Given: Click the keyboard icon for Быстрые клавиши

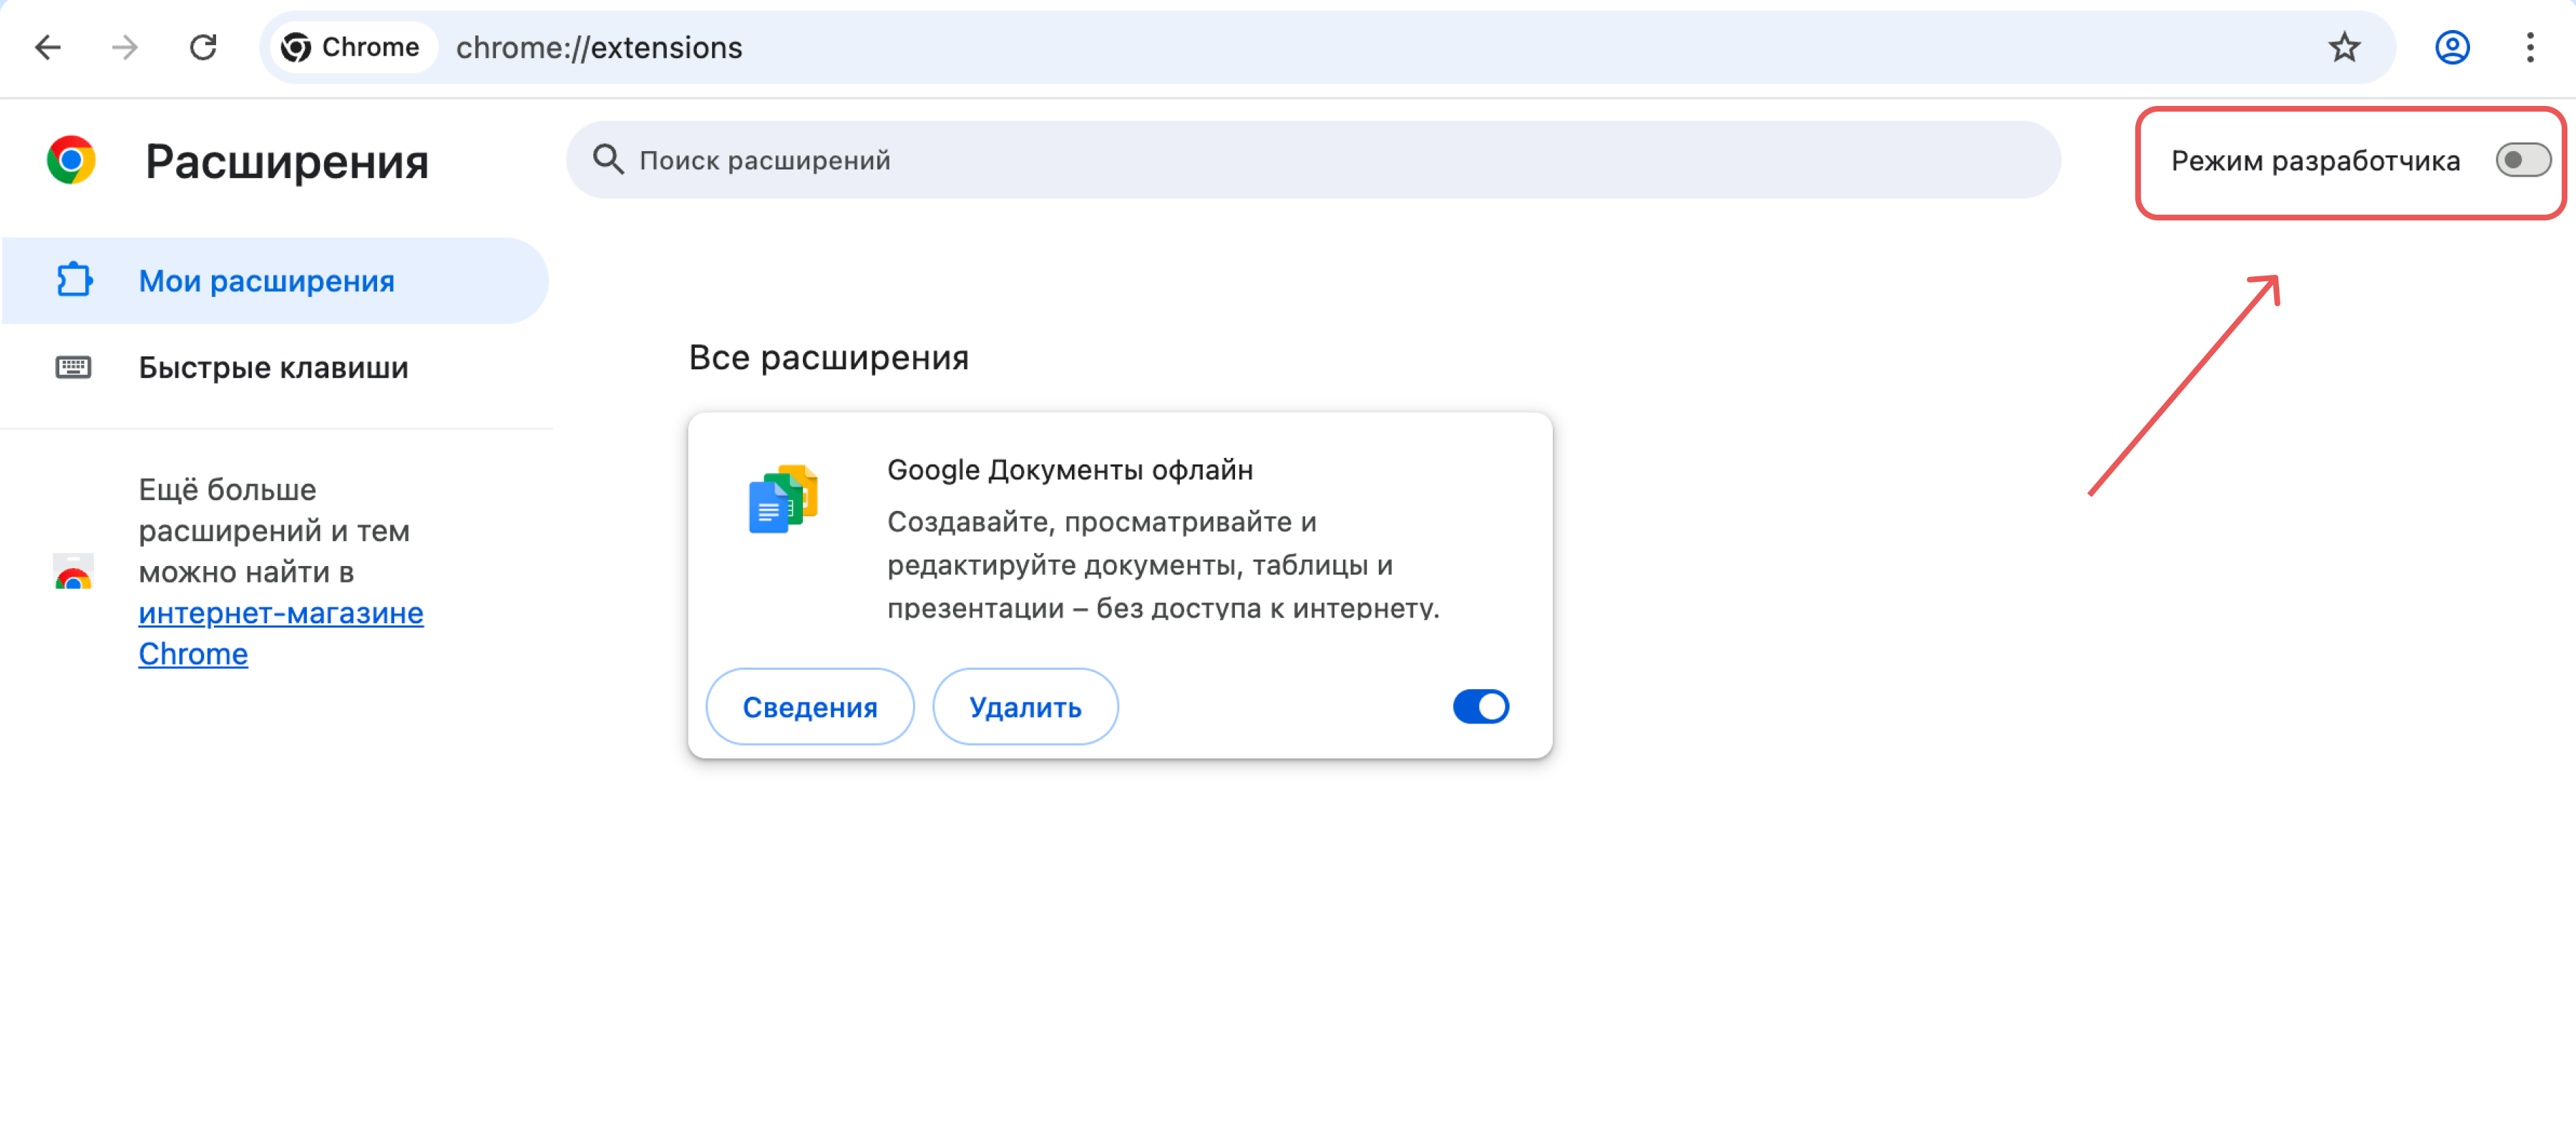Looking at the screenshot, I should coord(73,367).
